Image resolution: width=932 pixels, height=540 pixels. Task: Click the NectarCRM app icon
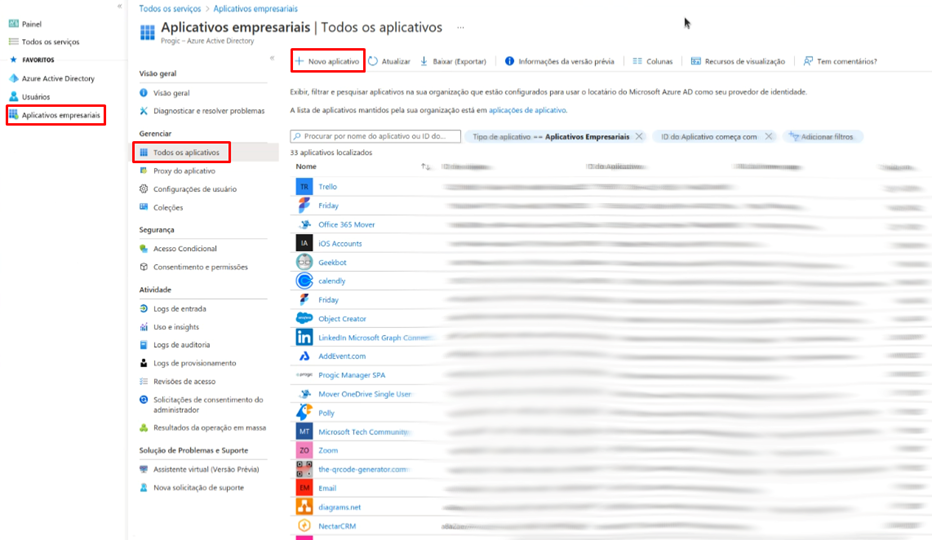click(304, 526)
